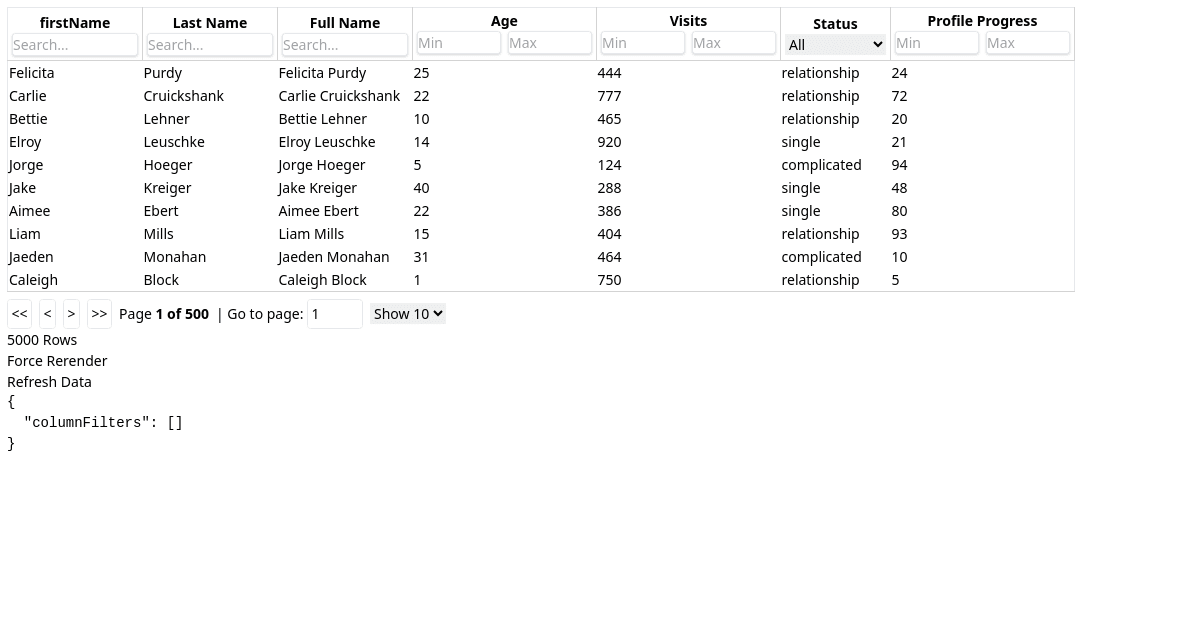Viewport: 1200px width, 630px height.
Task: Click the next page arrow button
Action: tap(71, 314)
